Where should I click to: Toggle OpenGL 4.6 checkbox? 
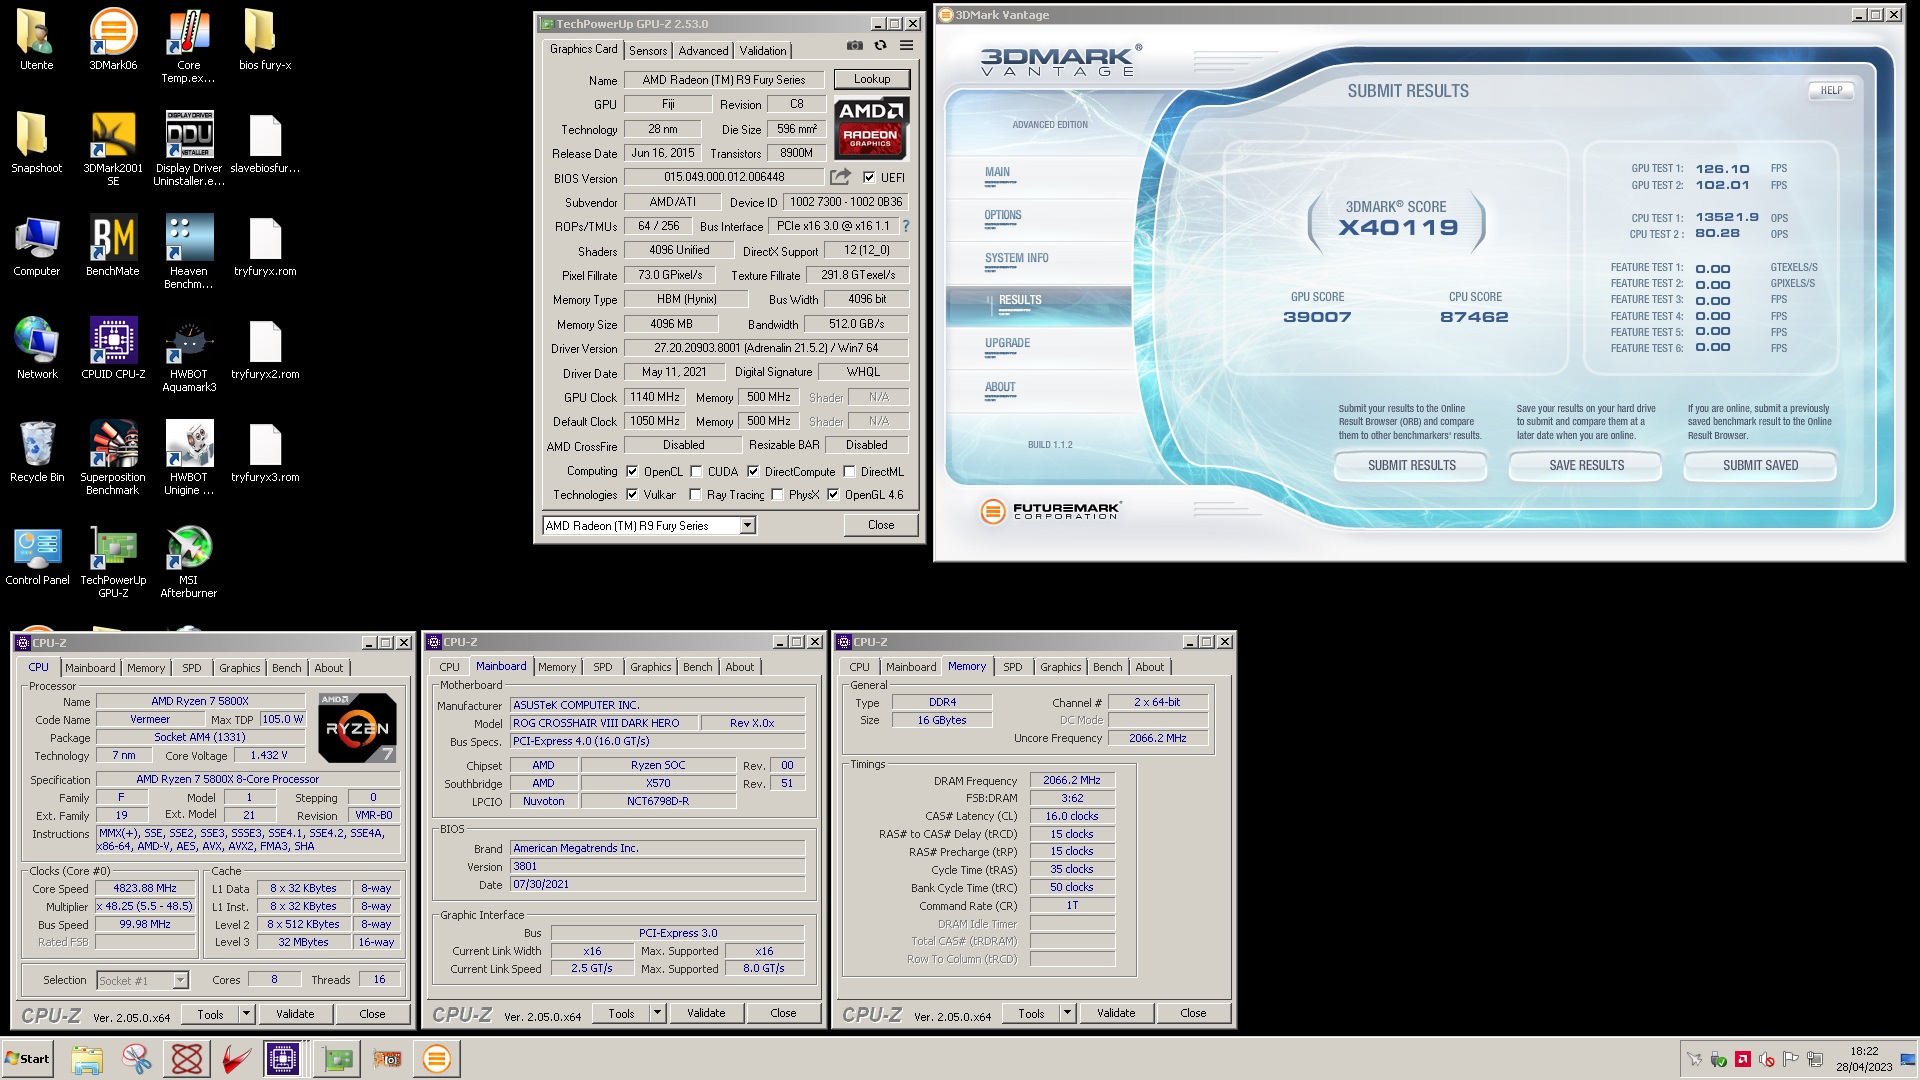833,494
